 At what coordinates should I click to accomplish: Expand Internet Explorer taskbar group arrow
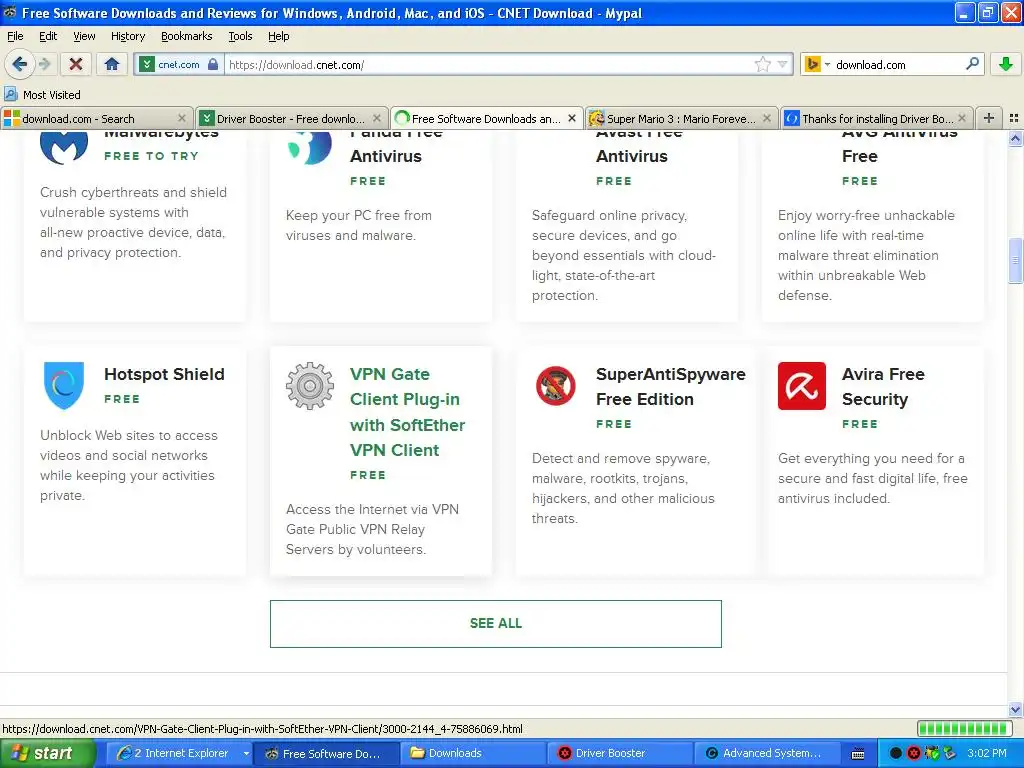[x=246, y=753]
